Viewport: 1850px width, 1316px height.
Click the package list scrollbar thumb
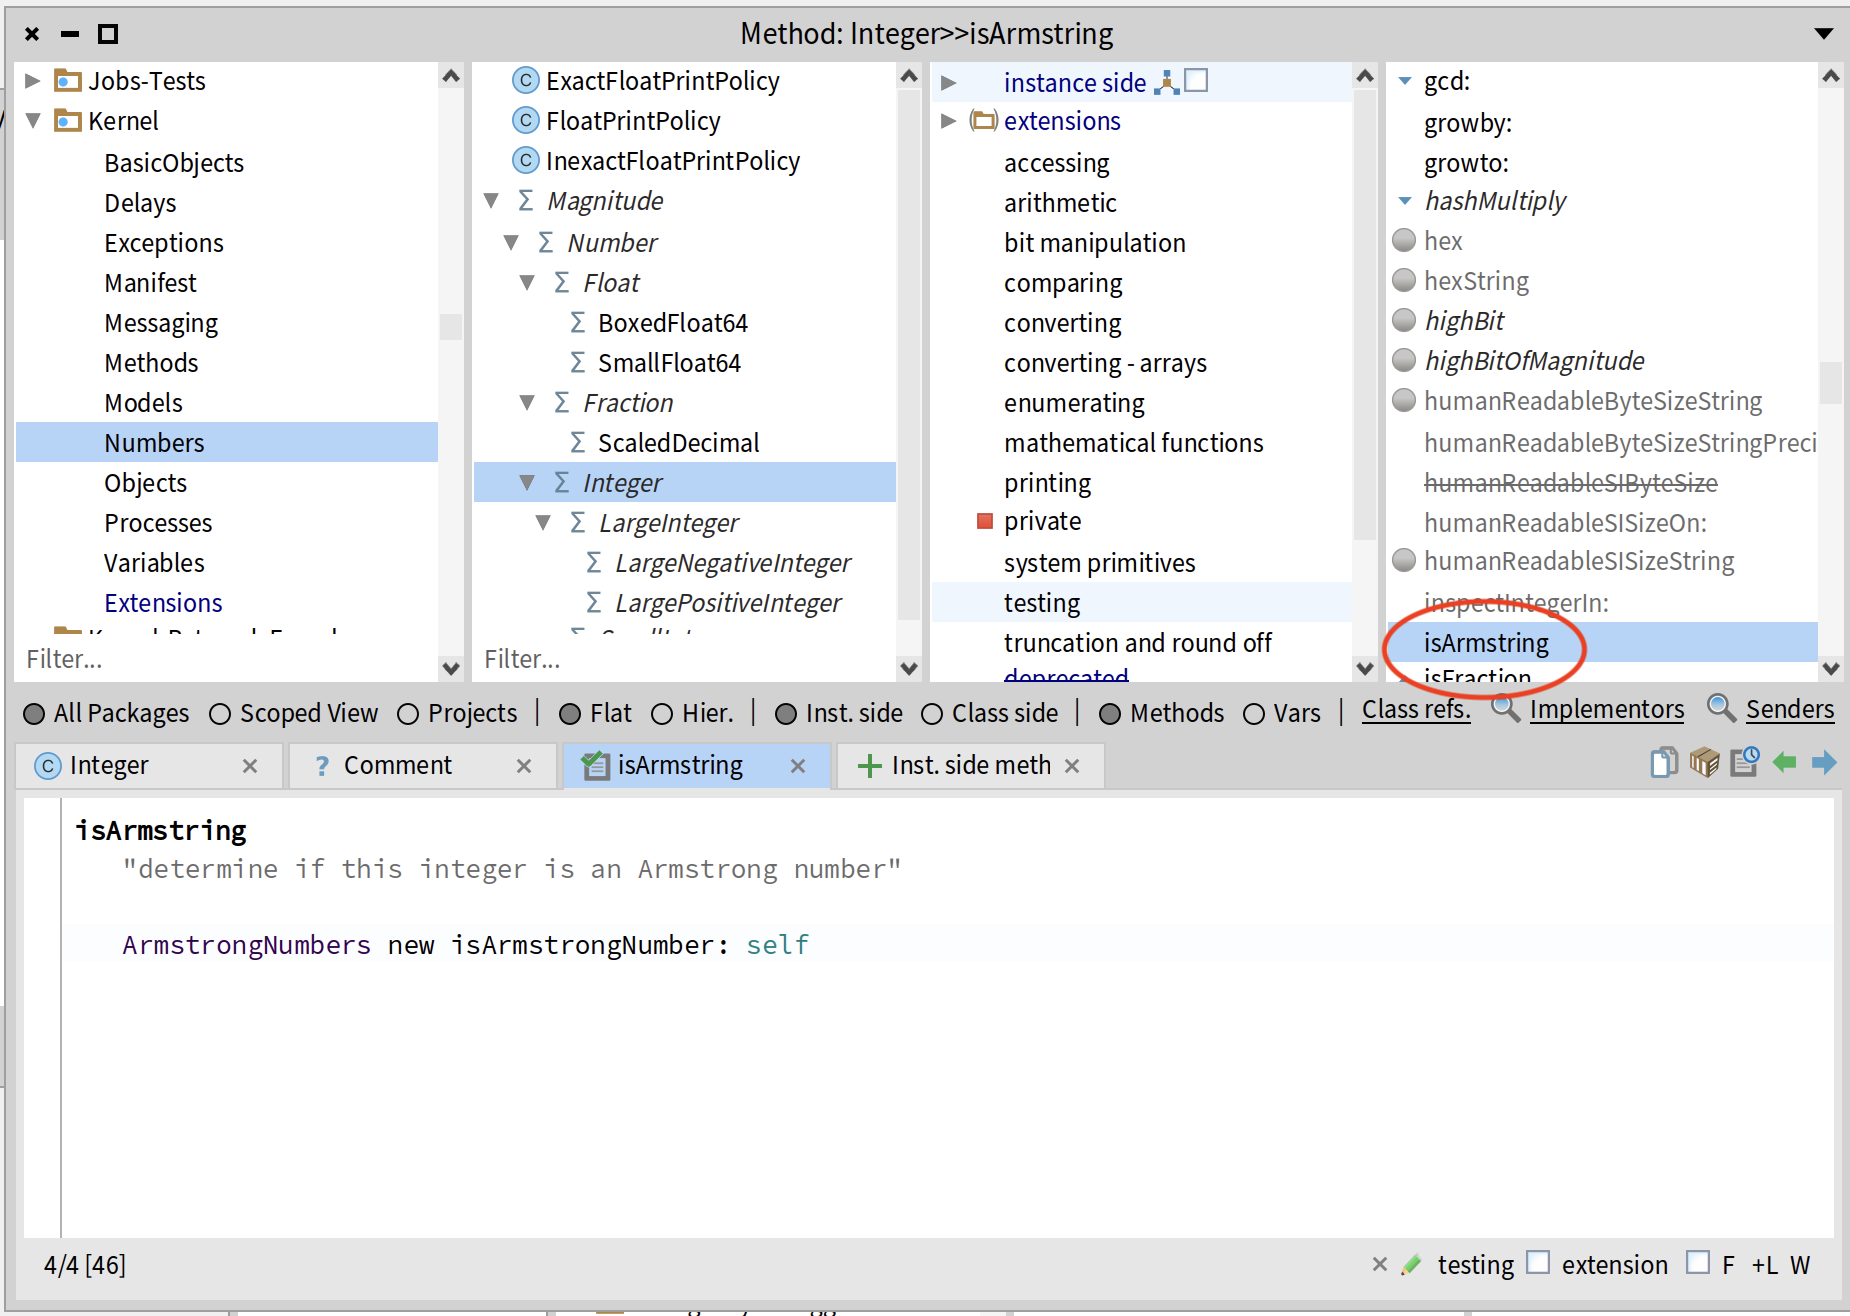(x=451, y=326)
